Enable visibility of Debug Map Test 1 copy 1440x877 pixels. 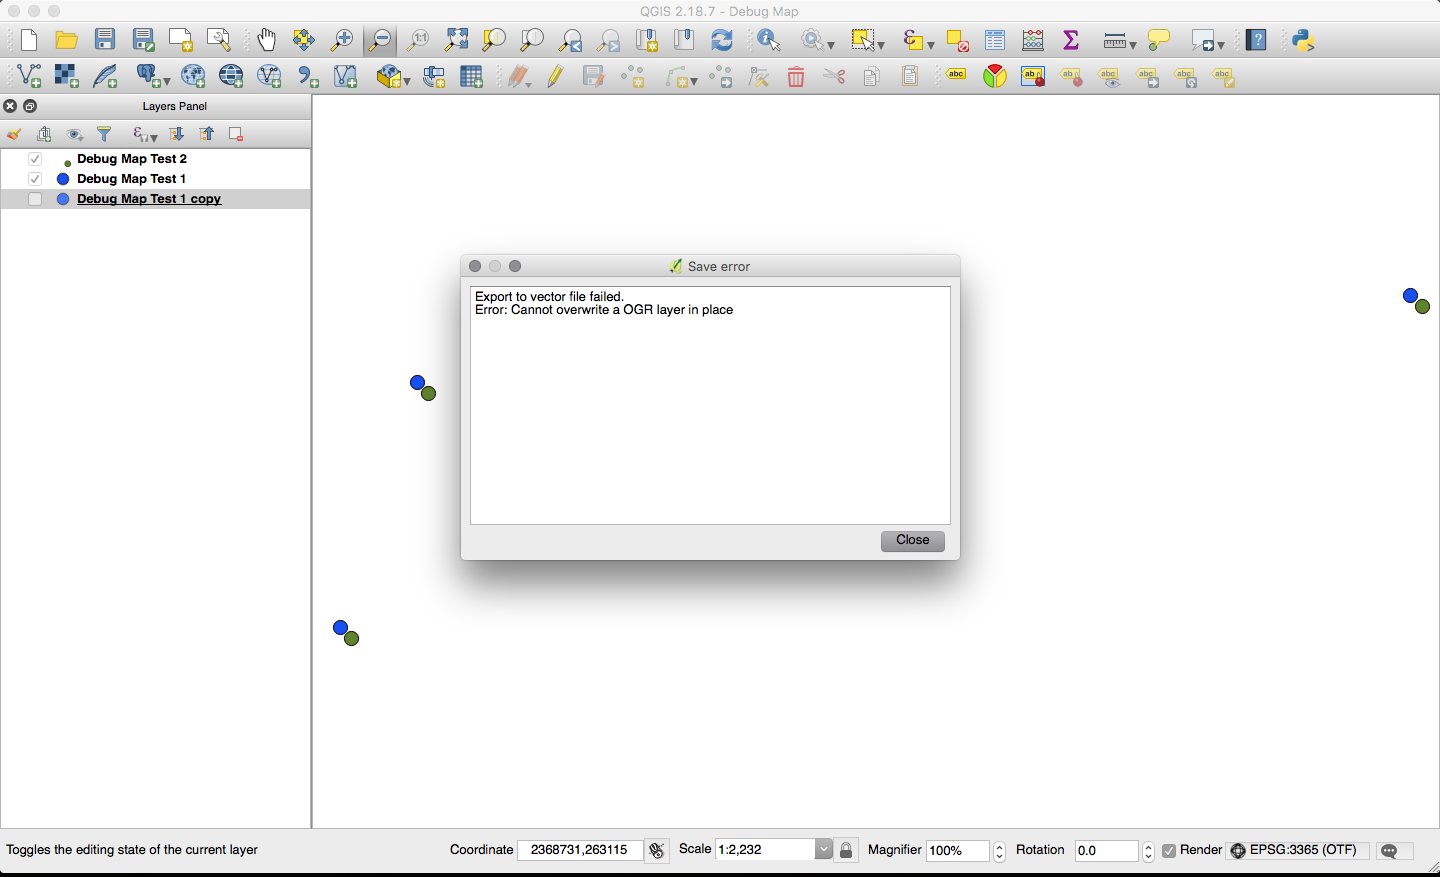click(x=35, y=199)
